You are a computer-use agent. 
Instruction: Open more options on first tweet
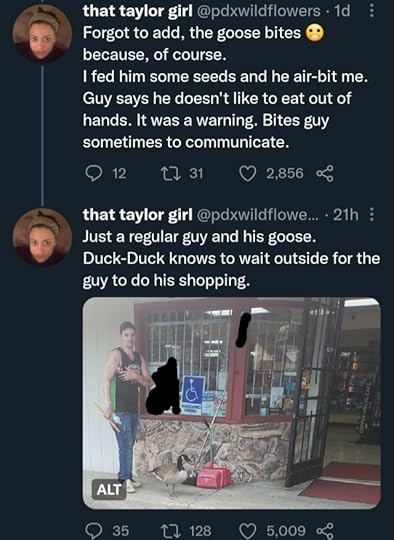[372, 11]
